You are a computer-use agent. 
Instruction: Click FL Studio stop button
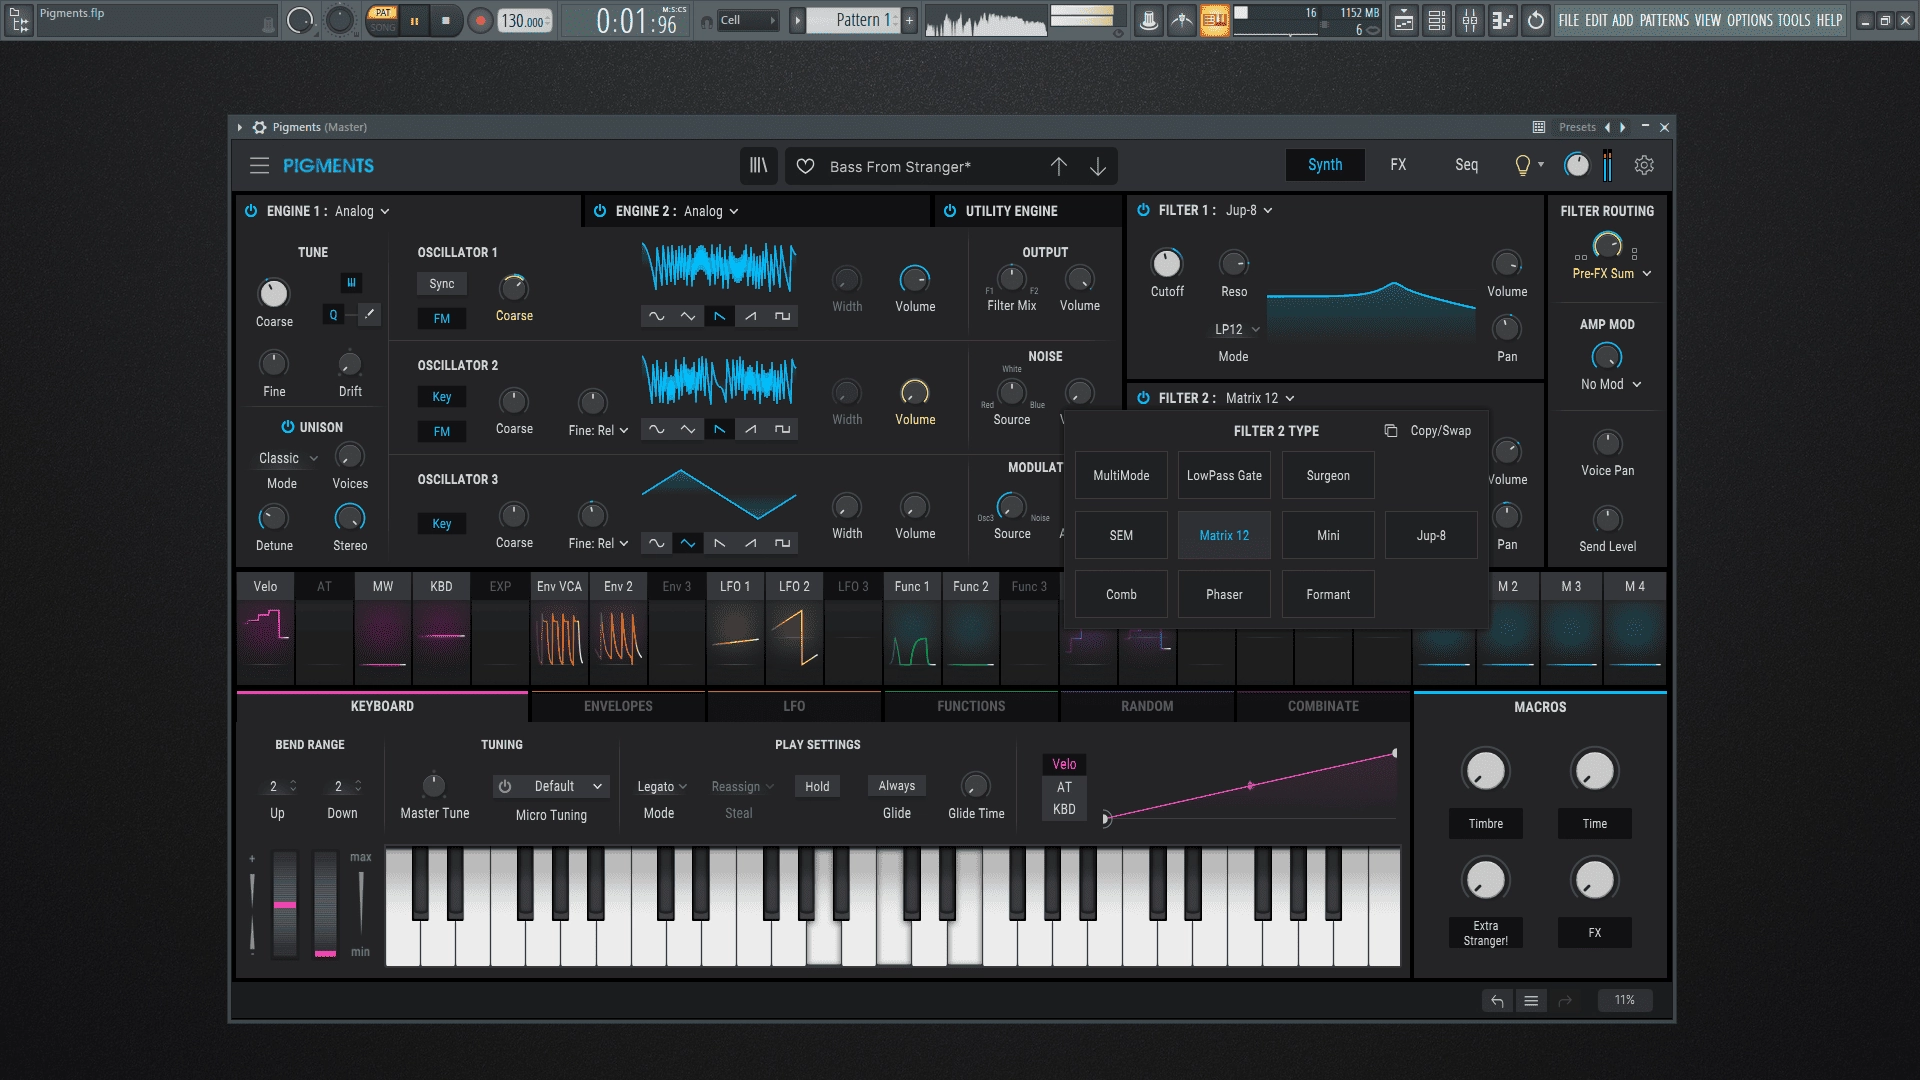(446, 20)
